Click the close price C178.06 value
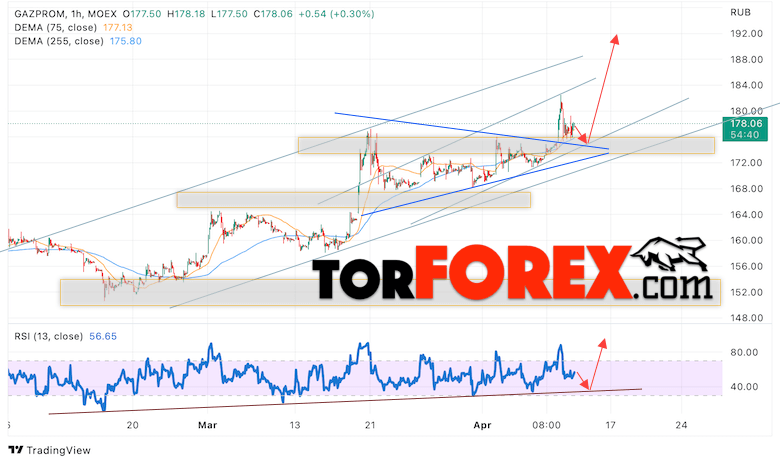The image size is (780, 464). (273, 14)
